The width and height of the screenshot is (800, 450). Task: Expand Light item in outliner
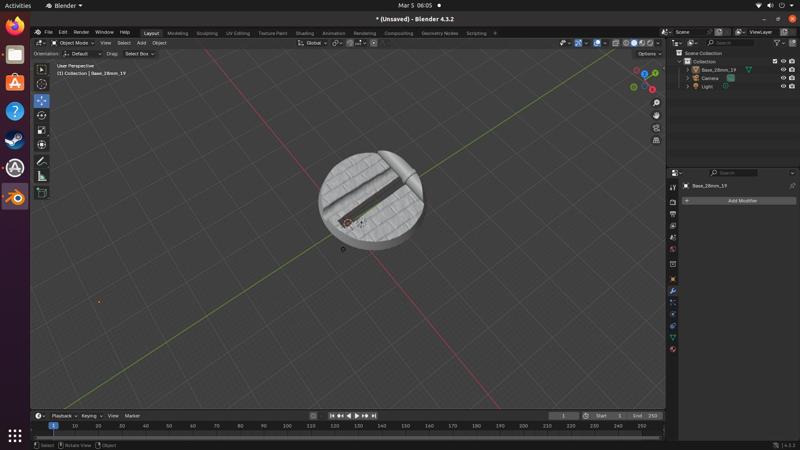(x=688, y=86)
